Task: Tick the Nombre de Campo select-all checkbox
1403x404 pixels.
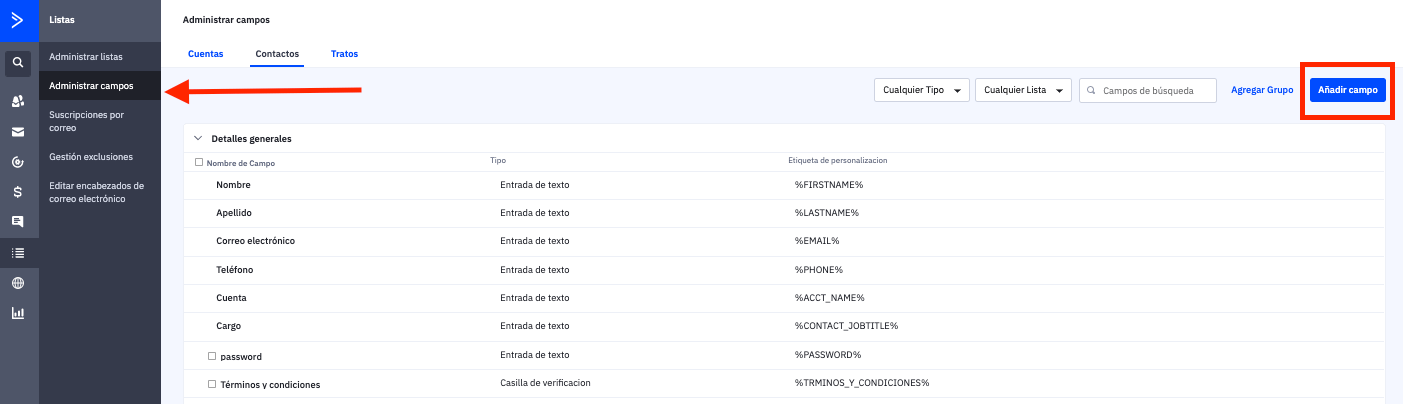Action: click(199, 162)
